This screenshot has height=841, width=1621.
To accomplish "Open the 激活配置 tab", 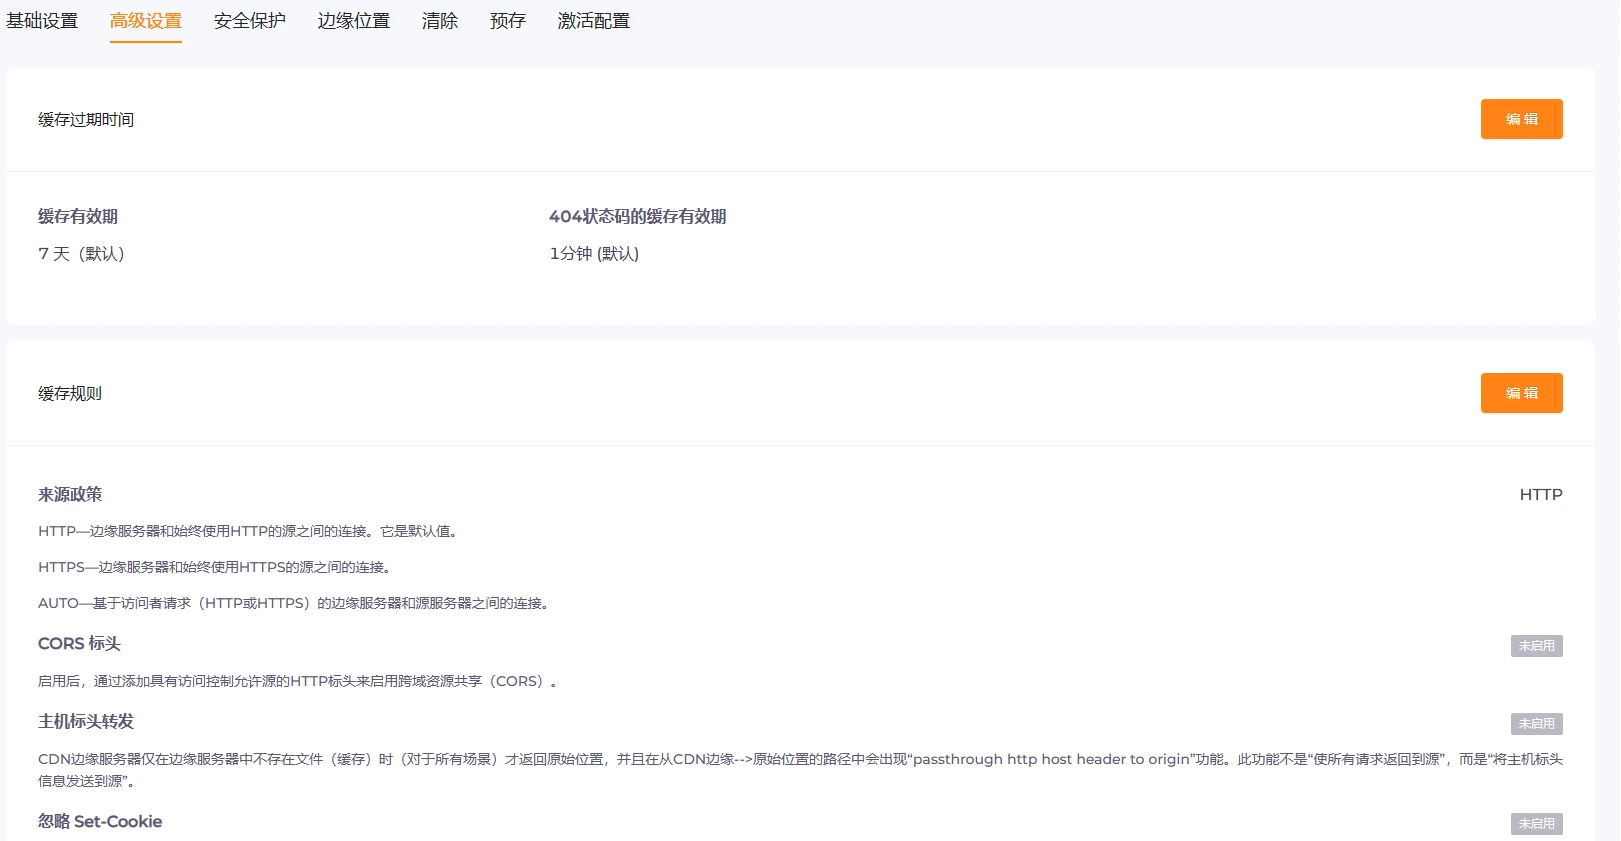I will point(594,21).
